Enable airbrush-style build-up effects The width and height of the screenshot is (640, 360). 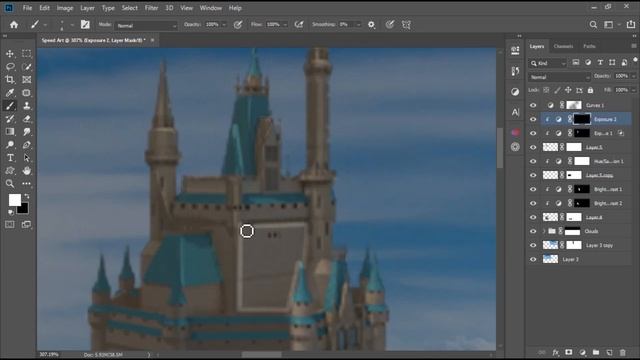tap(299, 24)
